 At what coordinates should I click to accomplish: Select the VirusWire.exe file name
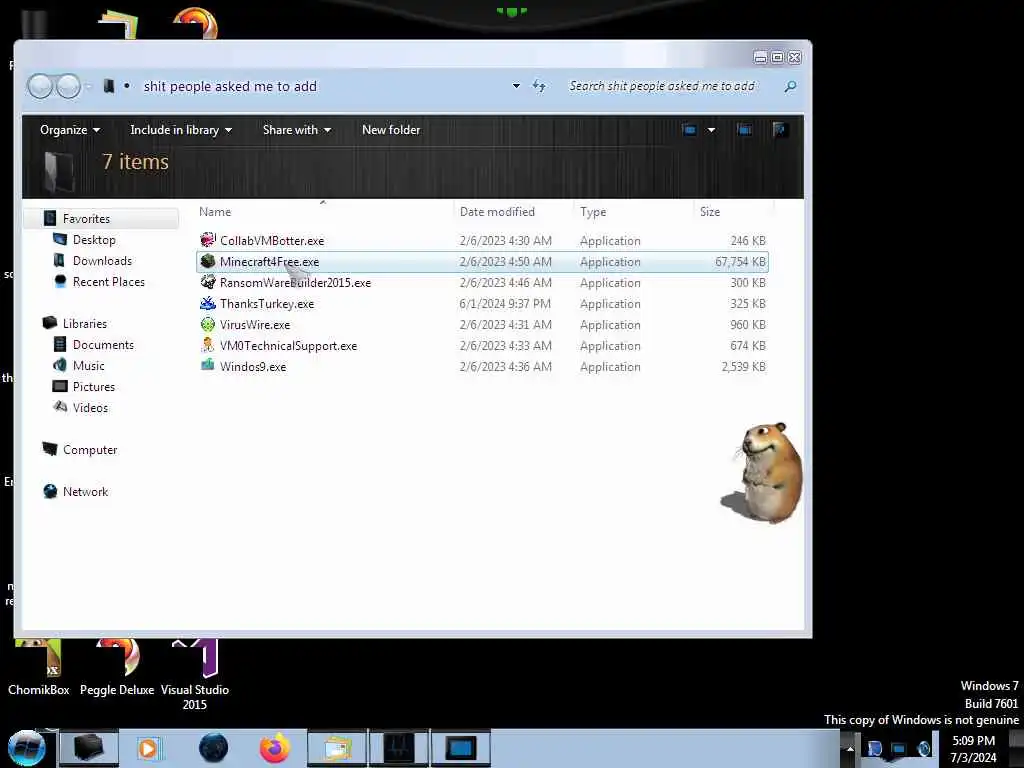(x=255, y=325)
